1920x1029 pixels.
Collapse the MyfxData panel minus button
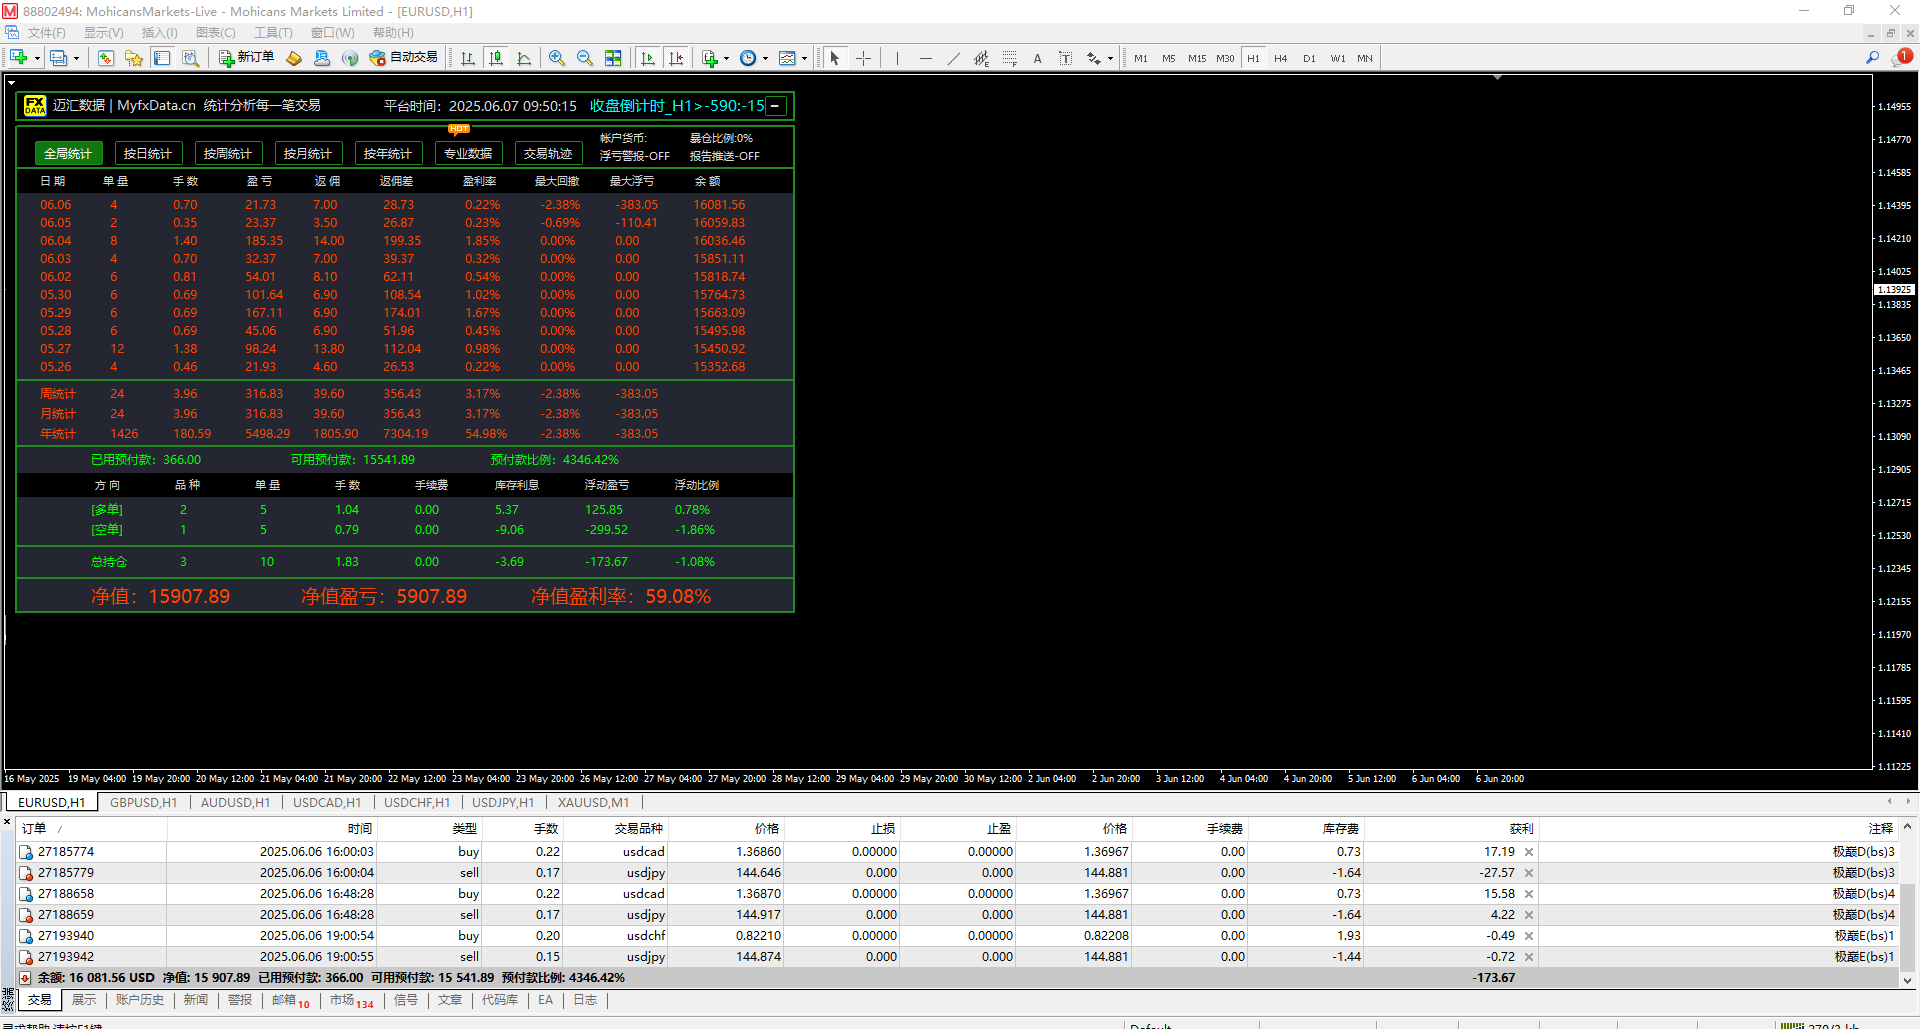point(775,105)
